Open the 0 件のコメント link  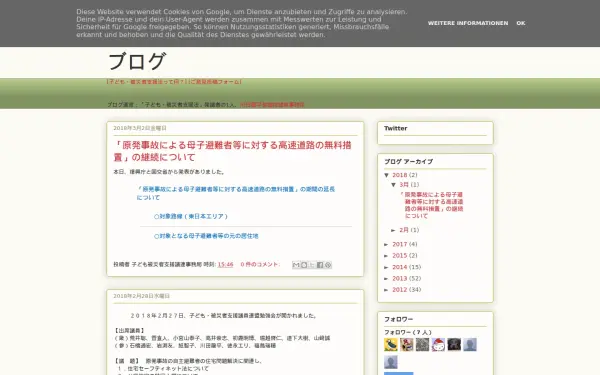tap(259, 264)
